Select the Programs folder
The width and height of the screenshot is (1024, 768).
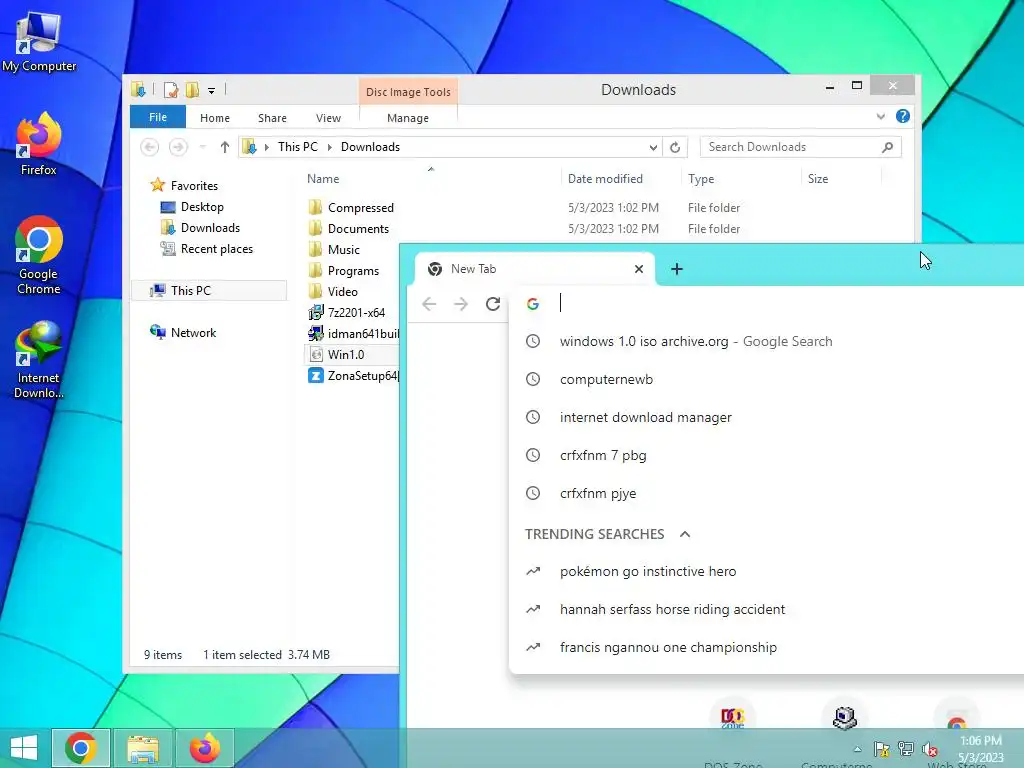pos(353,270)
